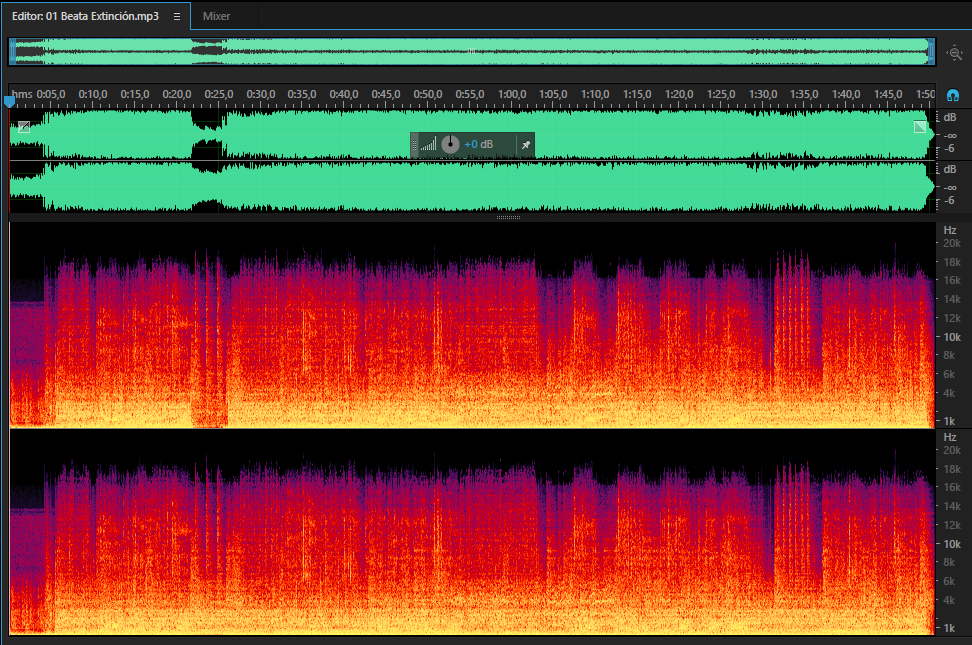Click the upper channel dB scale label
The height and width of the screenshot is (645, 972).
tap(950, 117)
